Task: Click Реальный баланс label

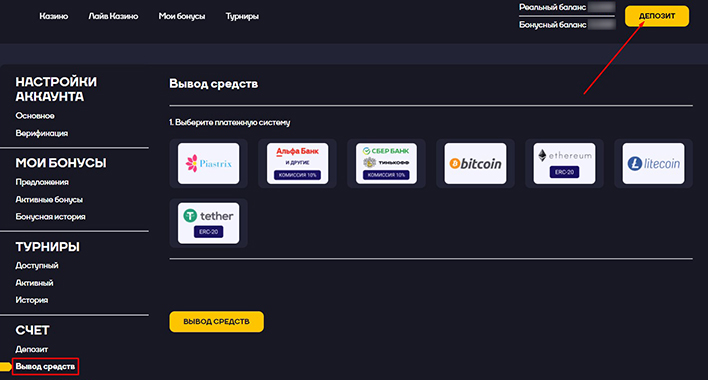Action: pyautogui.click(x=552, y=7)
